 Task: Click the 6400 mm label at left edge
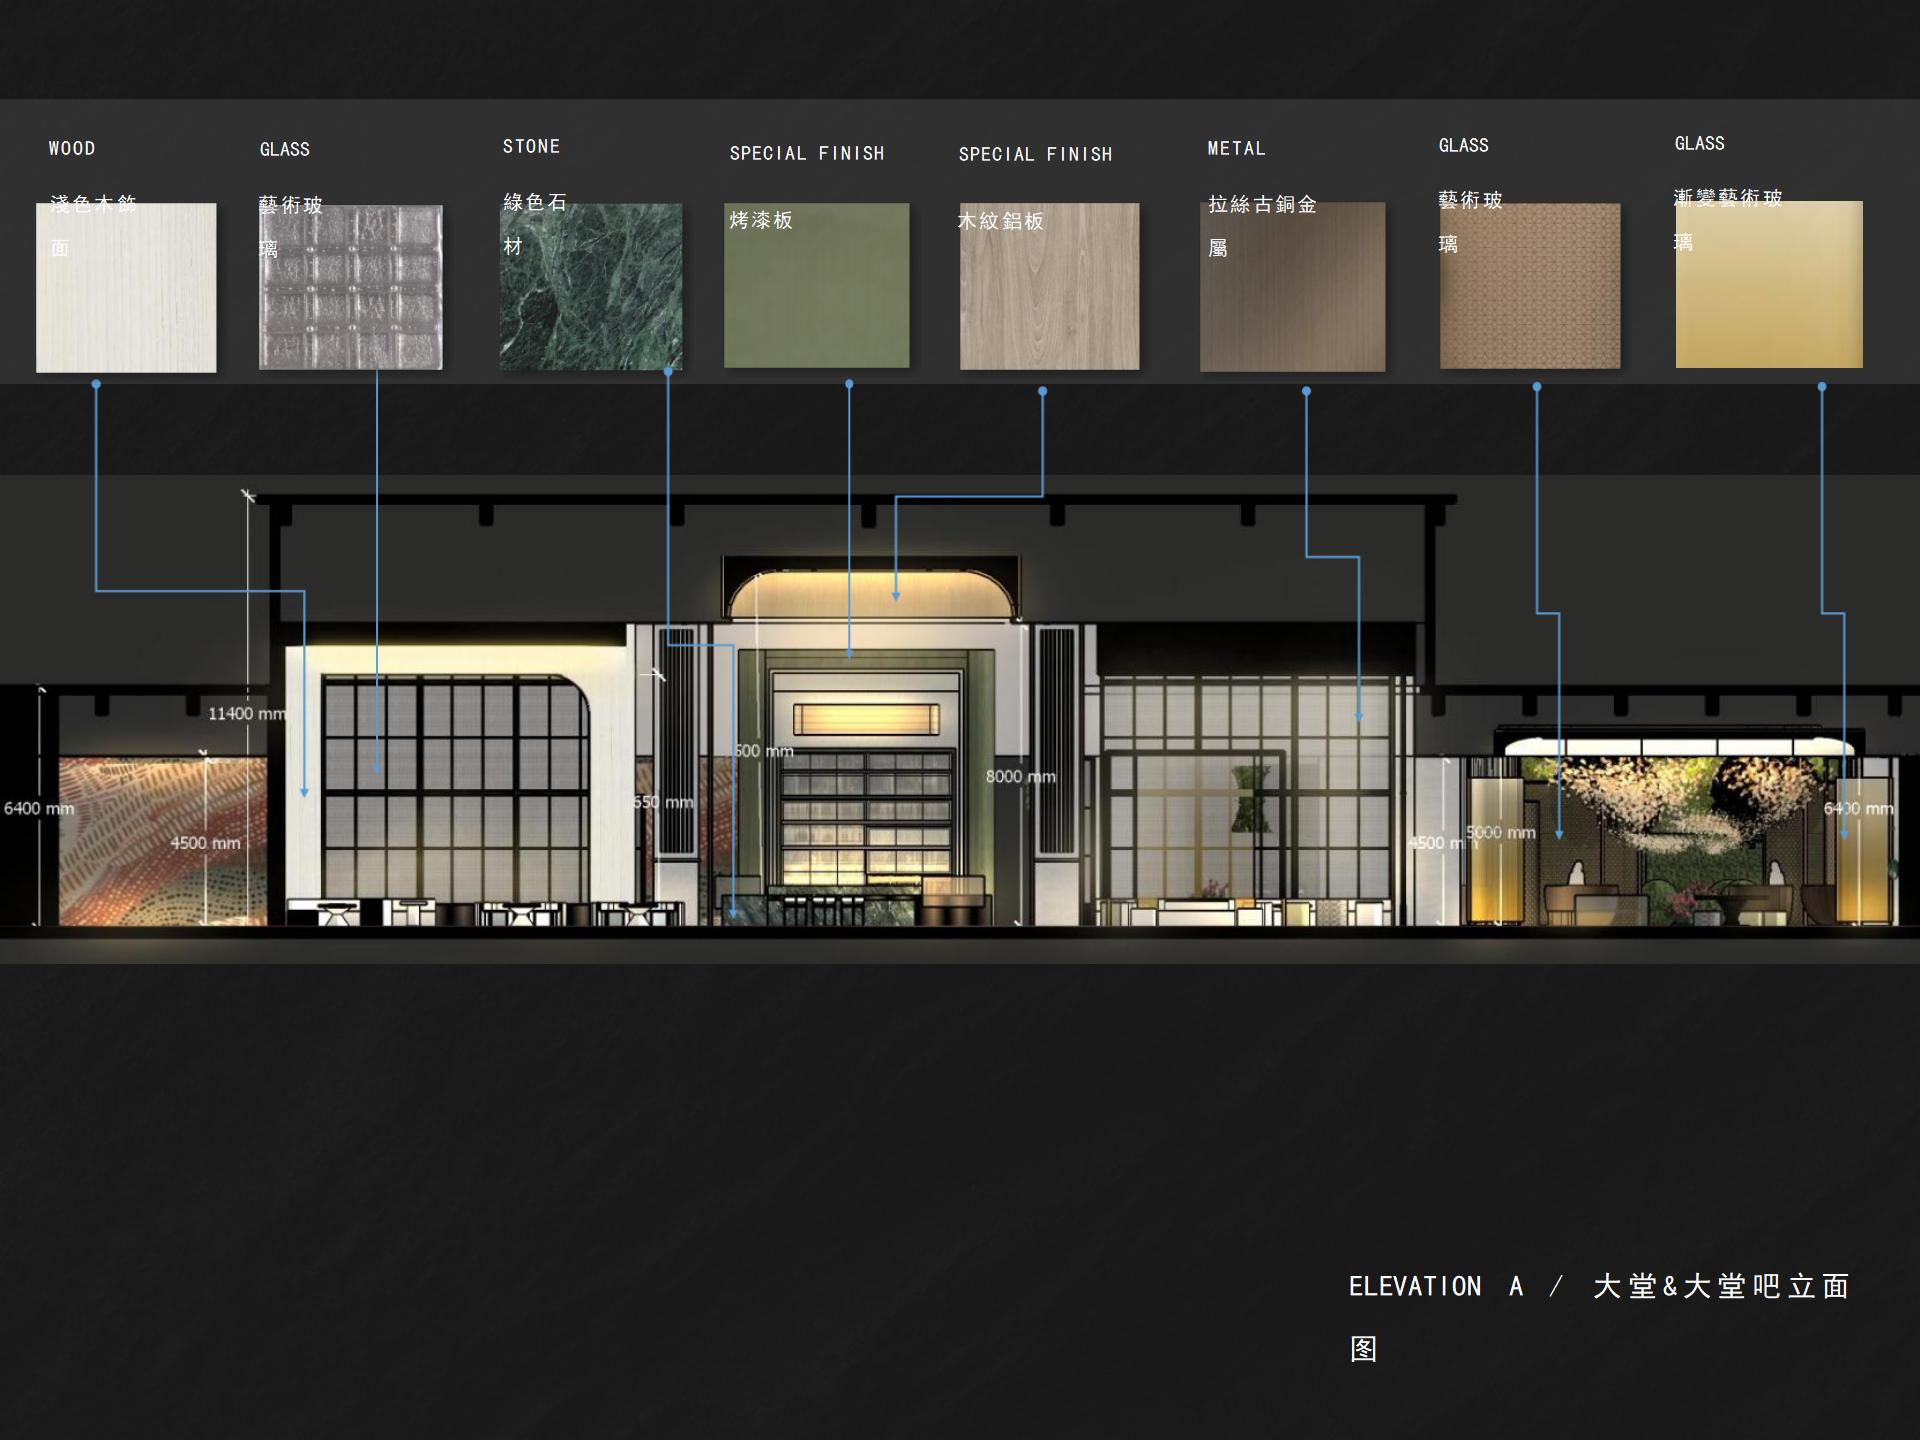point(39,808)
